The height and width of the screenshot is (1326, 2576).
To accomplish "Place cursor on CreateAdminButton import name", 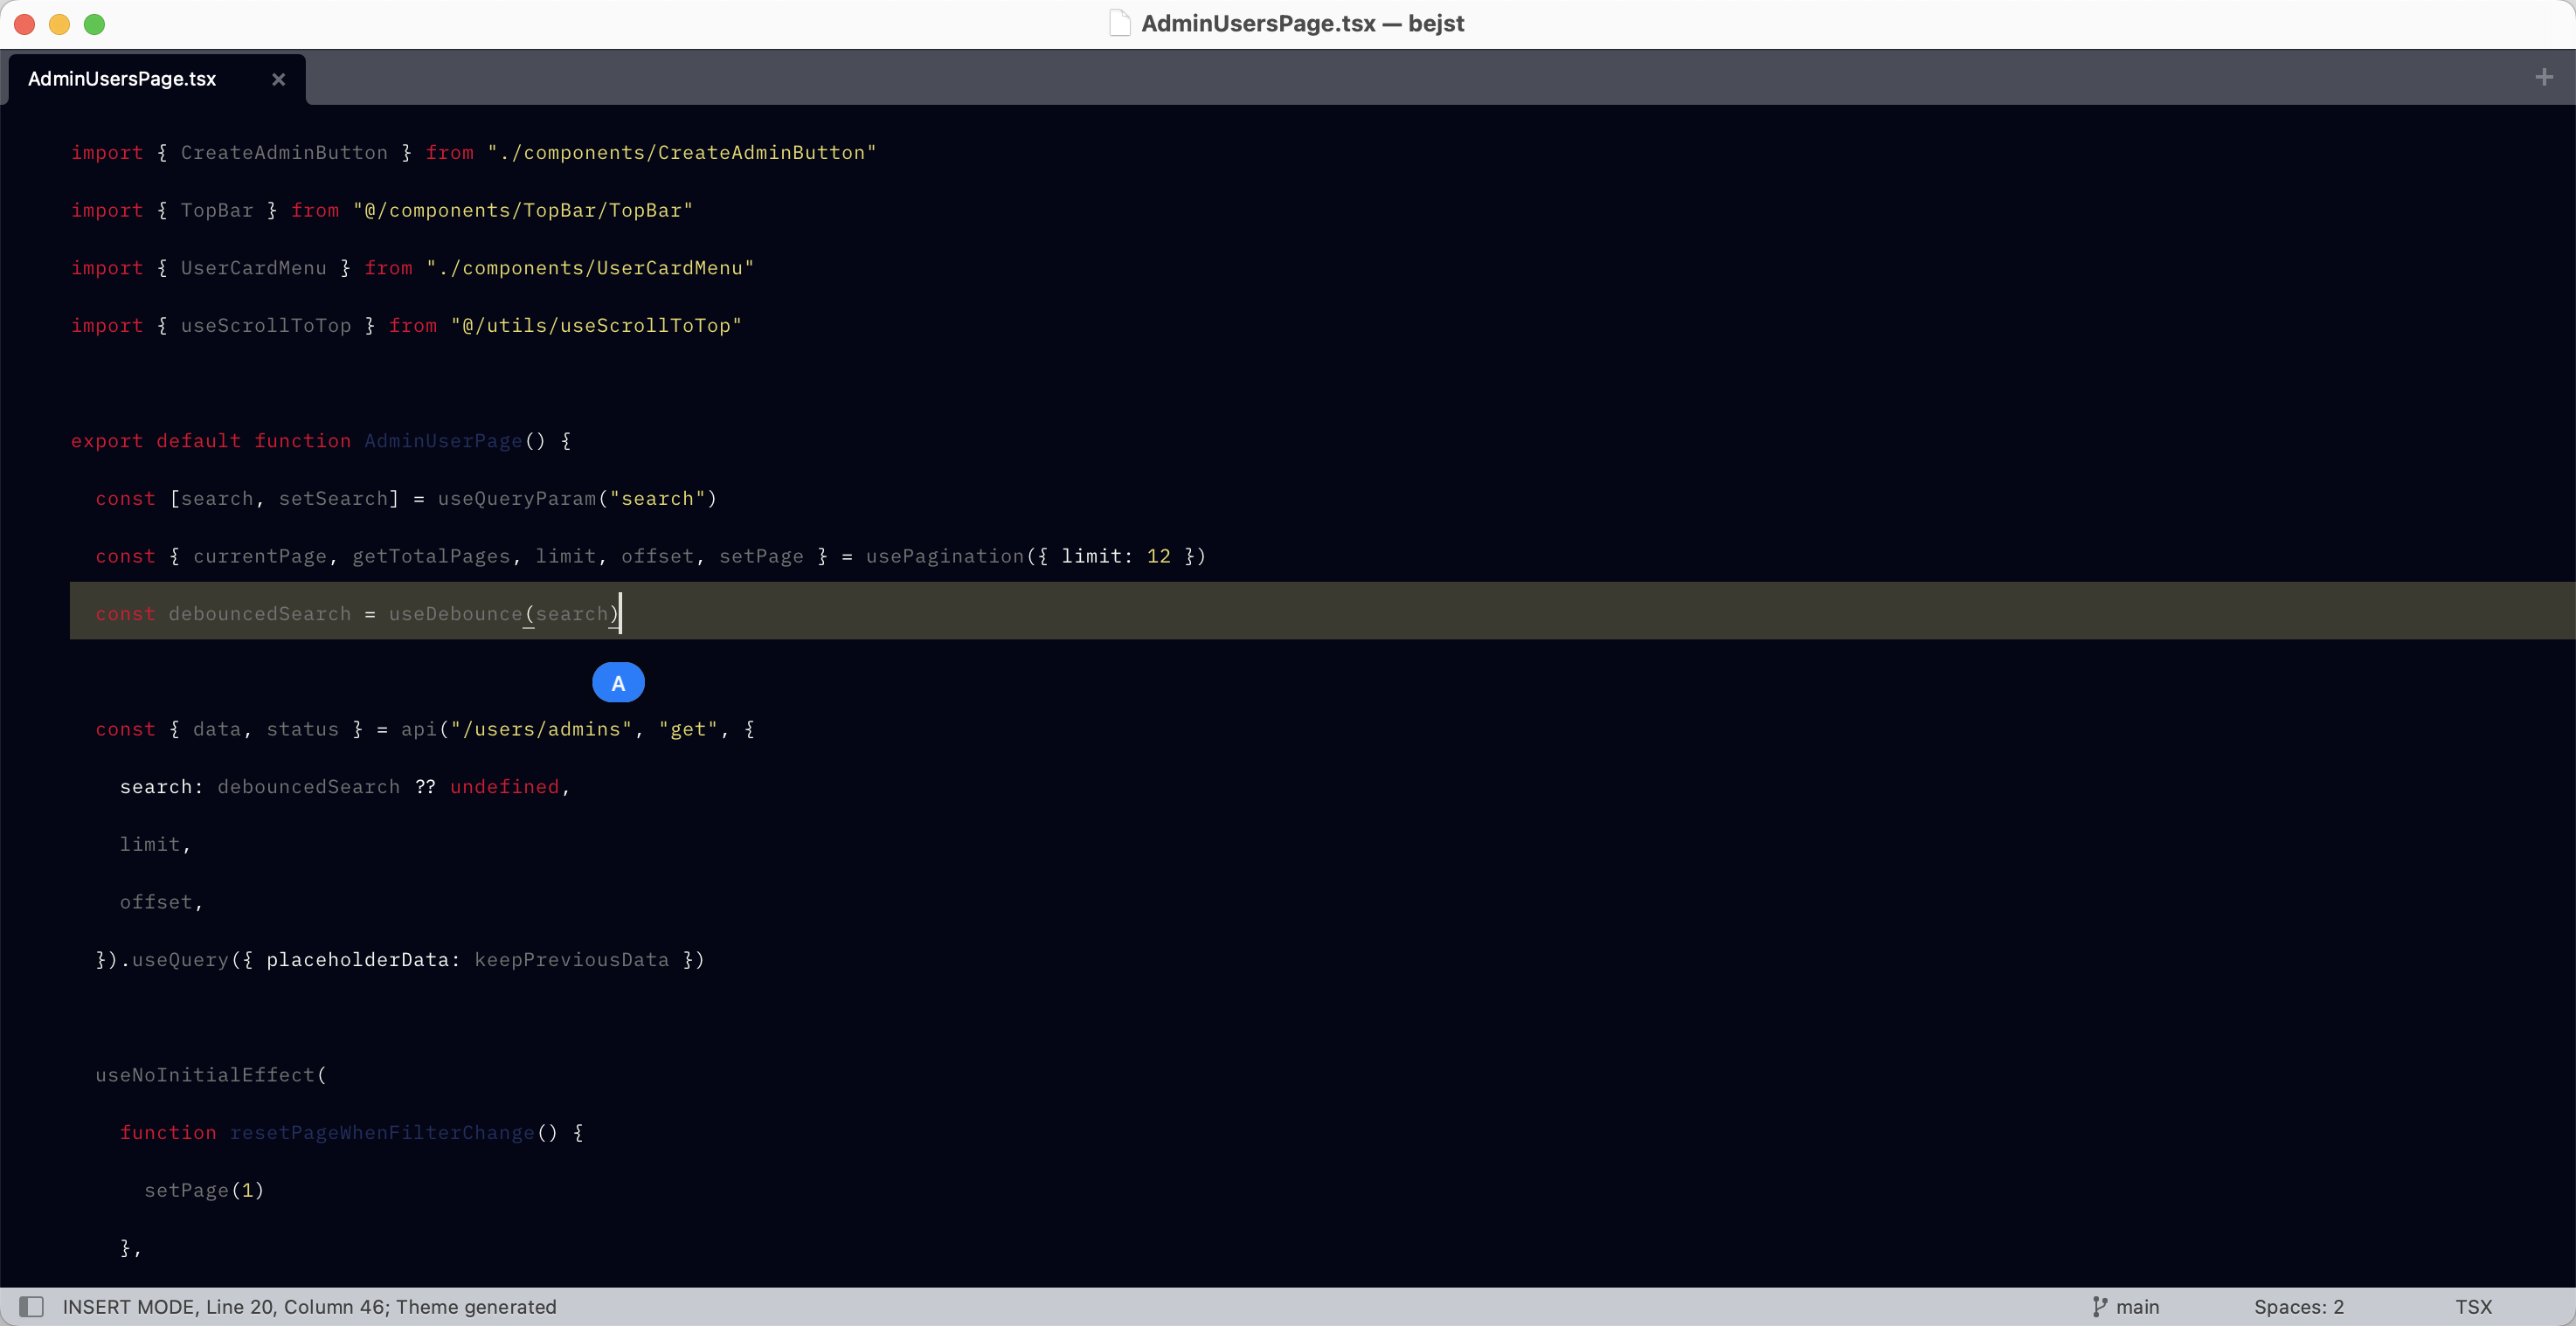I will coord(284,152).
